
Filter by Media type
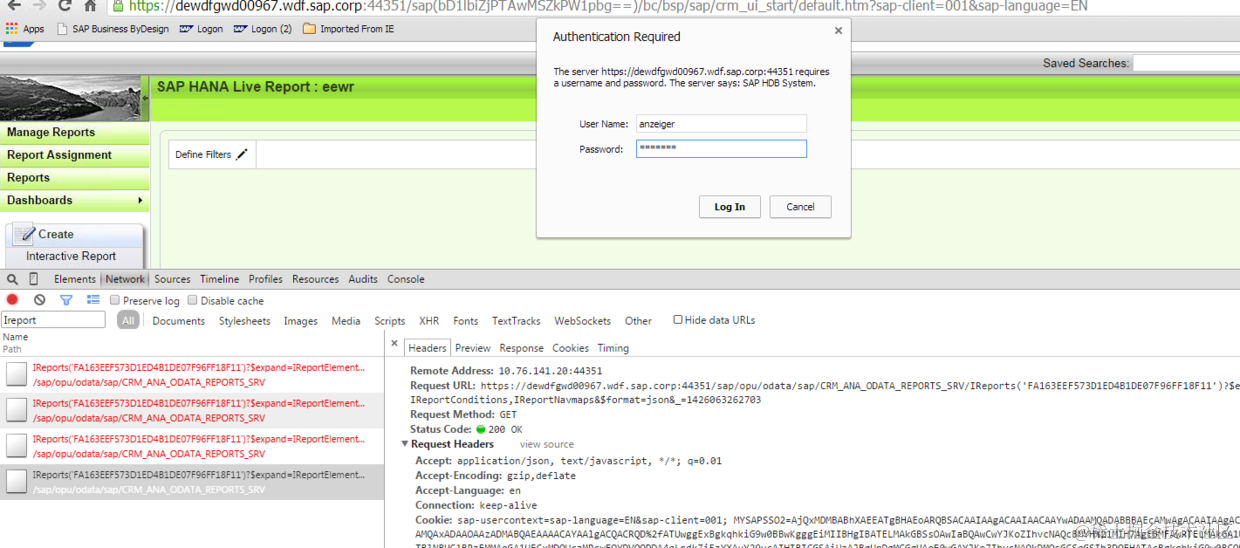(x=346, y=321)
